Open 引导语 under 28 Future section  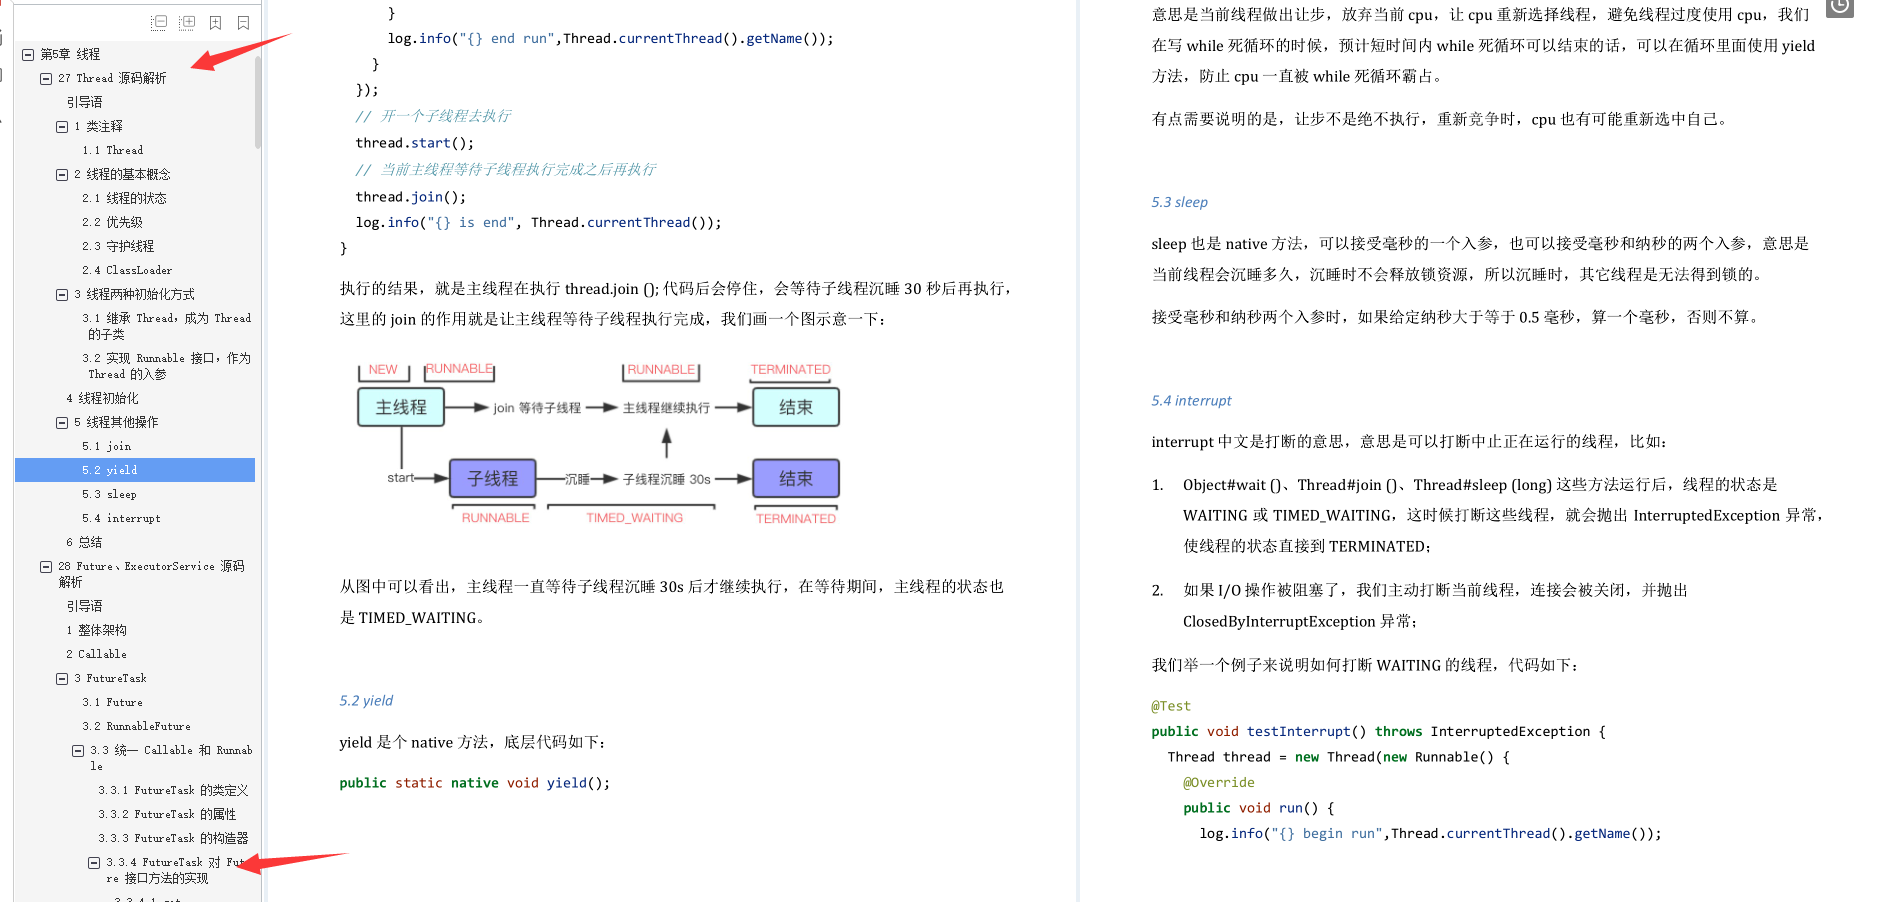[84, 606]
